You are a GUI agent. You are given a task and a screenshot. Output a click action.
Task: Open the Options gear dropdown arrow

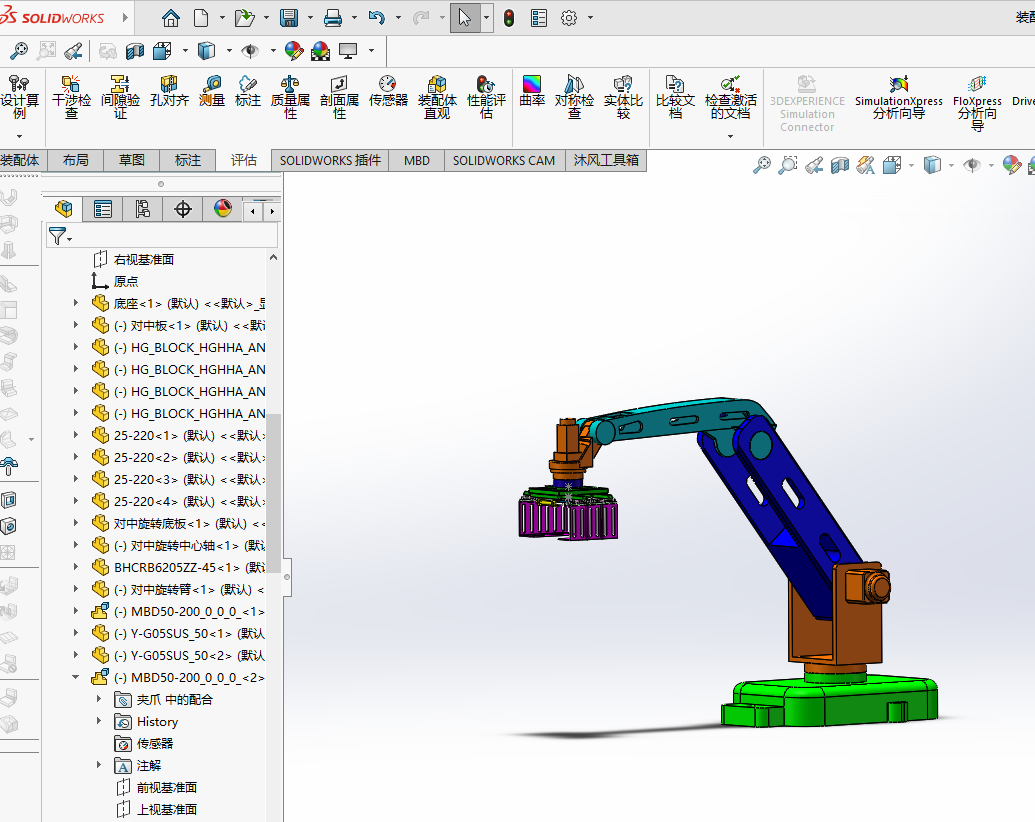[590, 18]
